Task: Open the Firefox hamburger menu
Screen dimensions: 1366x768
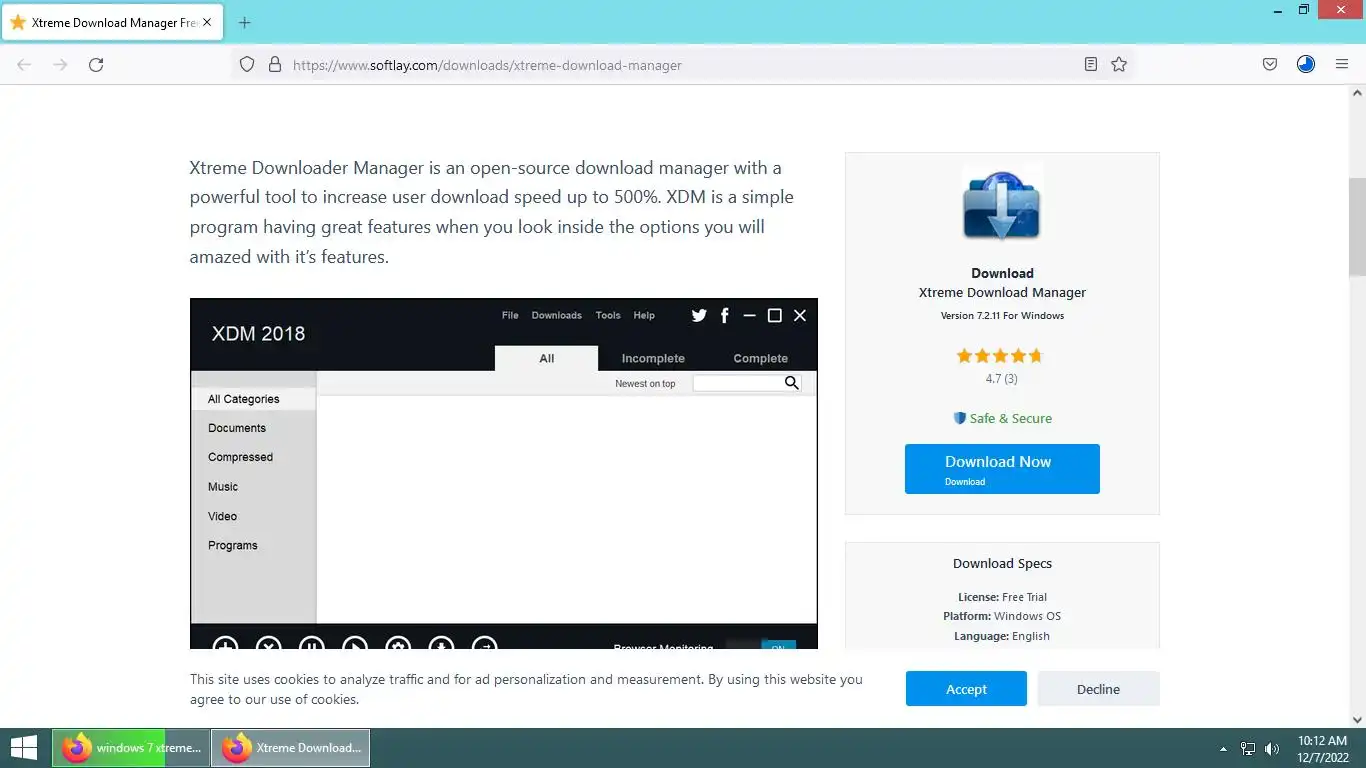Action: point(1342,64)
